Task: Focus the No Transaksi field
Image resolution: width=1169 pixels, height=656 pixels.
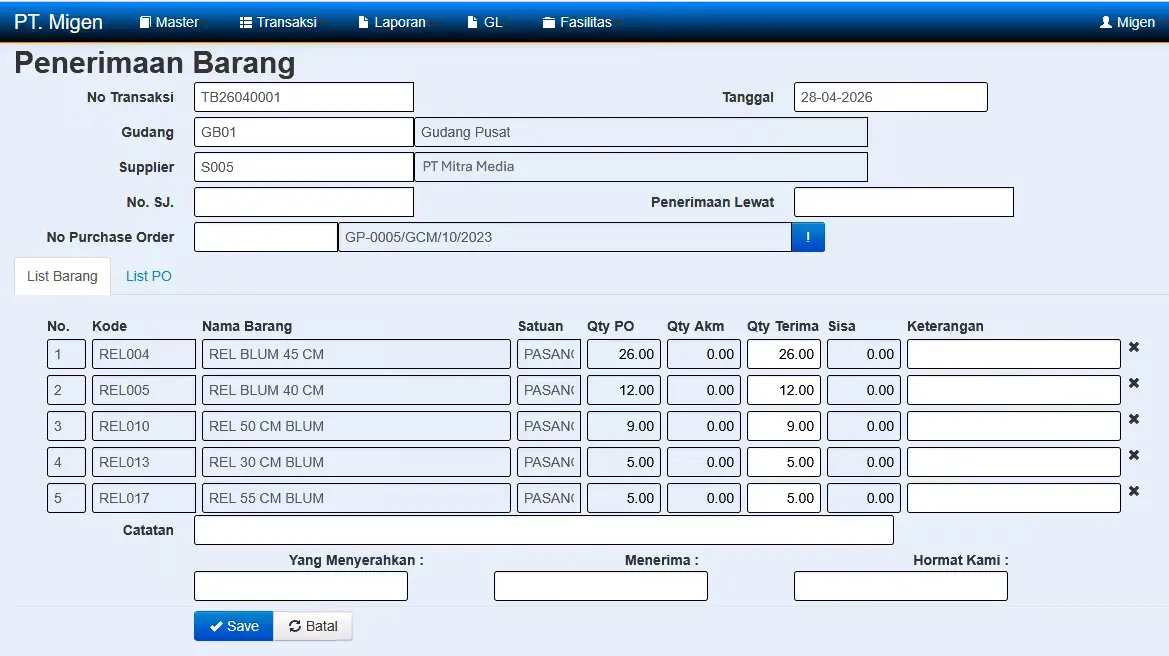Action: coord(304,97)
